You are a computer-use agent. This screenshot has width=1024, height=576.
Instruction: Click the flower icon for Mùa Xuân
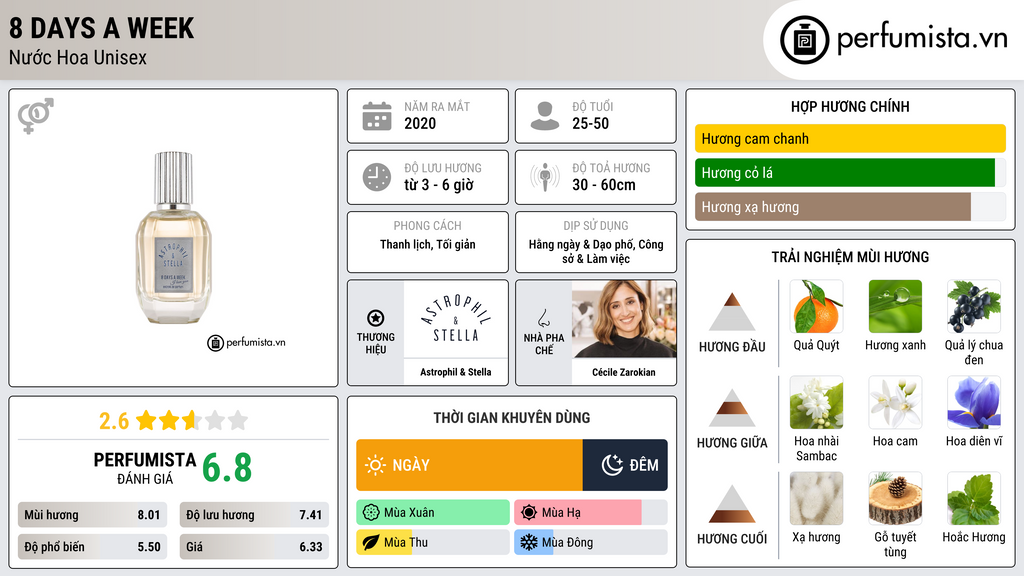[371, 512]
